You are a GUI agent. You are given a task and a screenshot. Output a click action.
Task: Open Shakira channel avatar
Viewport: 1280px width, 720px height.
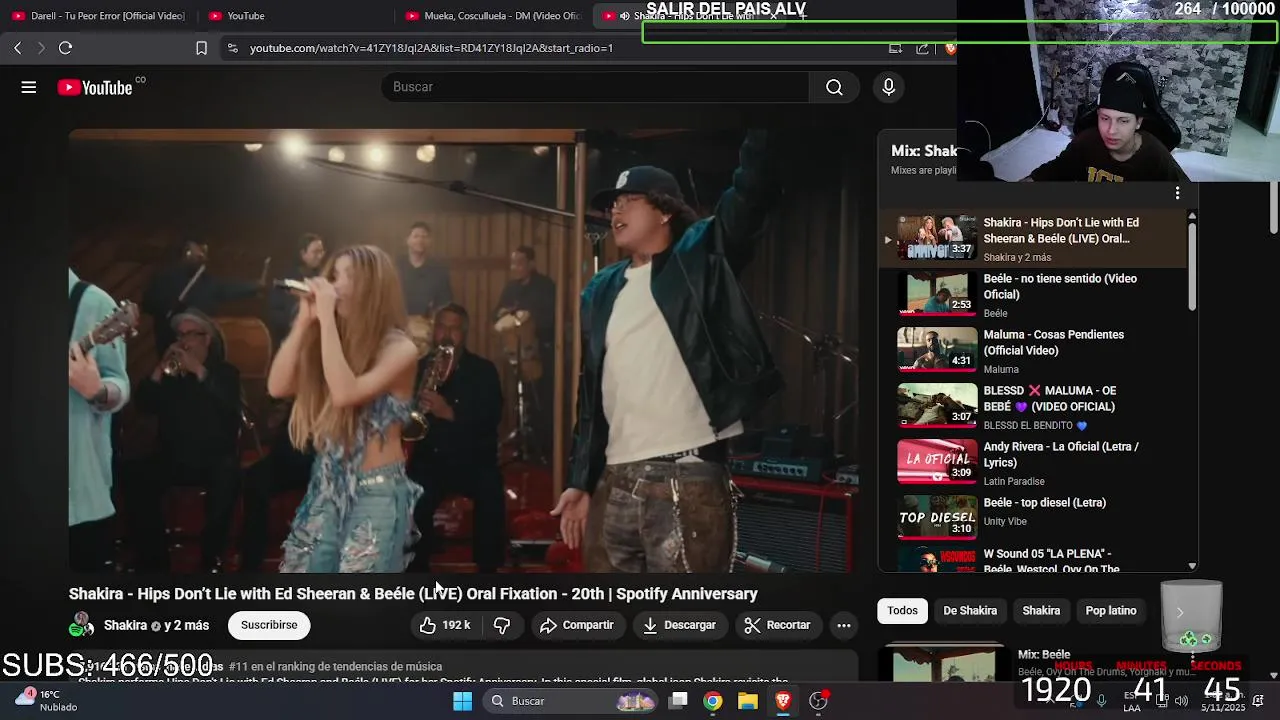(x=83, y=625)
